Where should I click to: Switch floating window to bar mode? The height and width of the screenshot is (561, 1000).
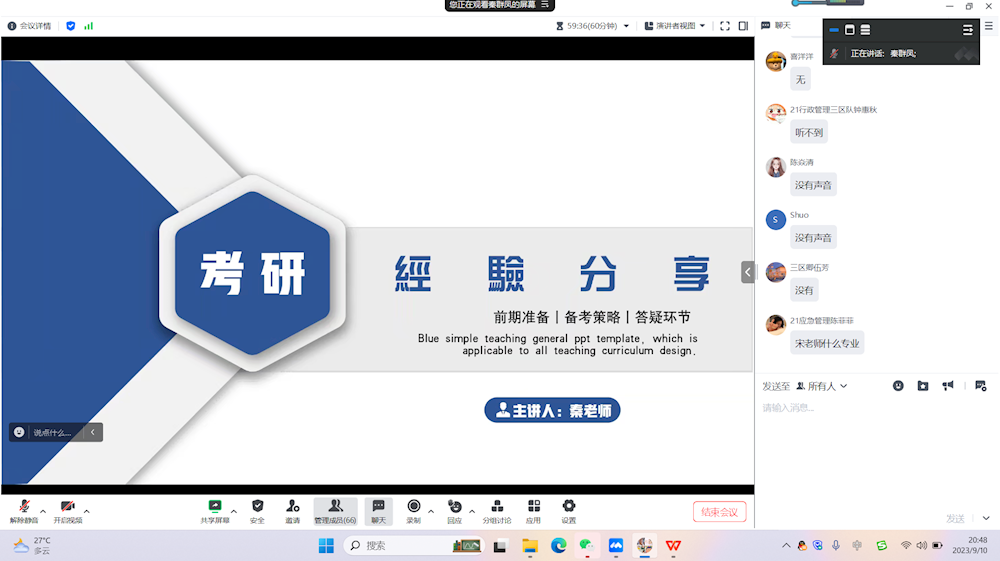click(x=834, y=30)
